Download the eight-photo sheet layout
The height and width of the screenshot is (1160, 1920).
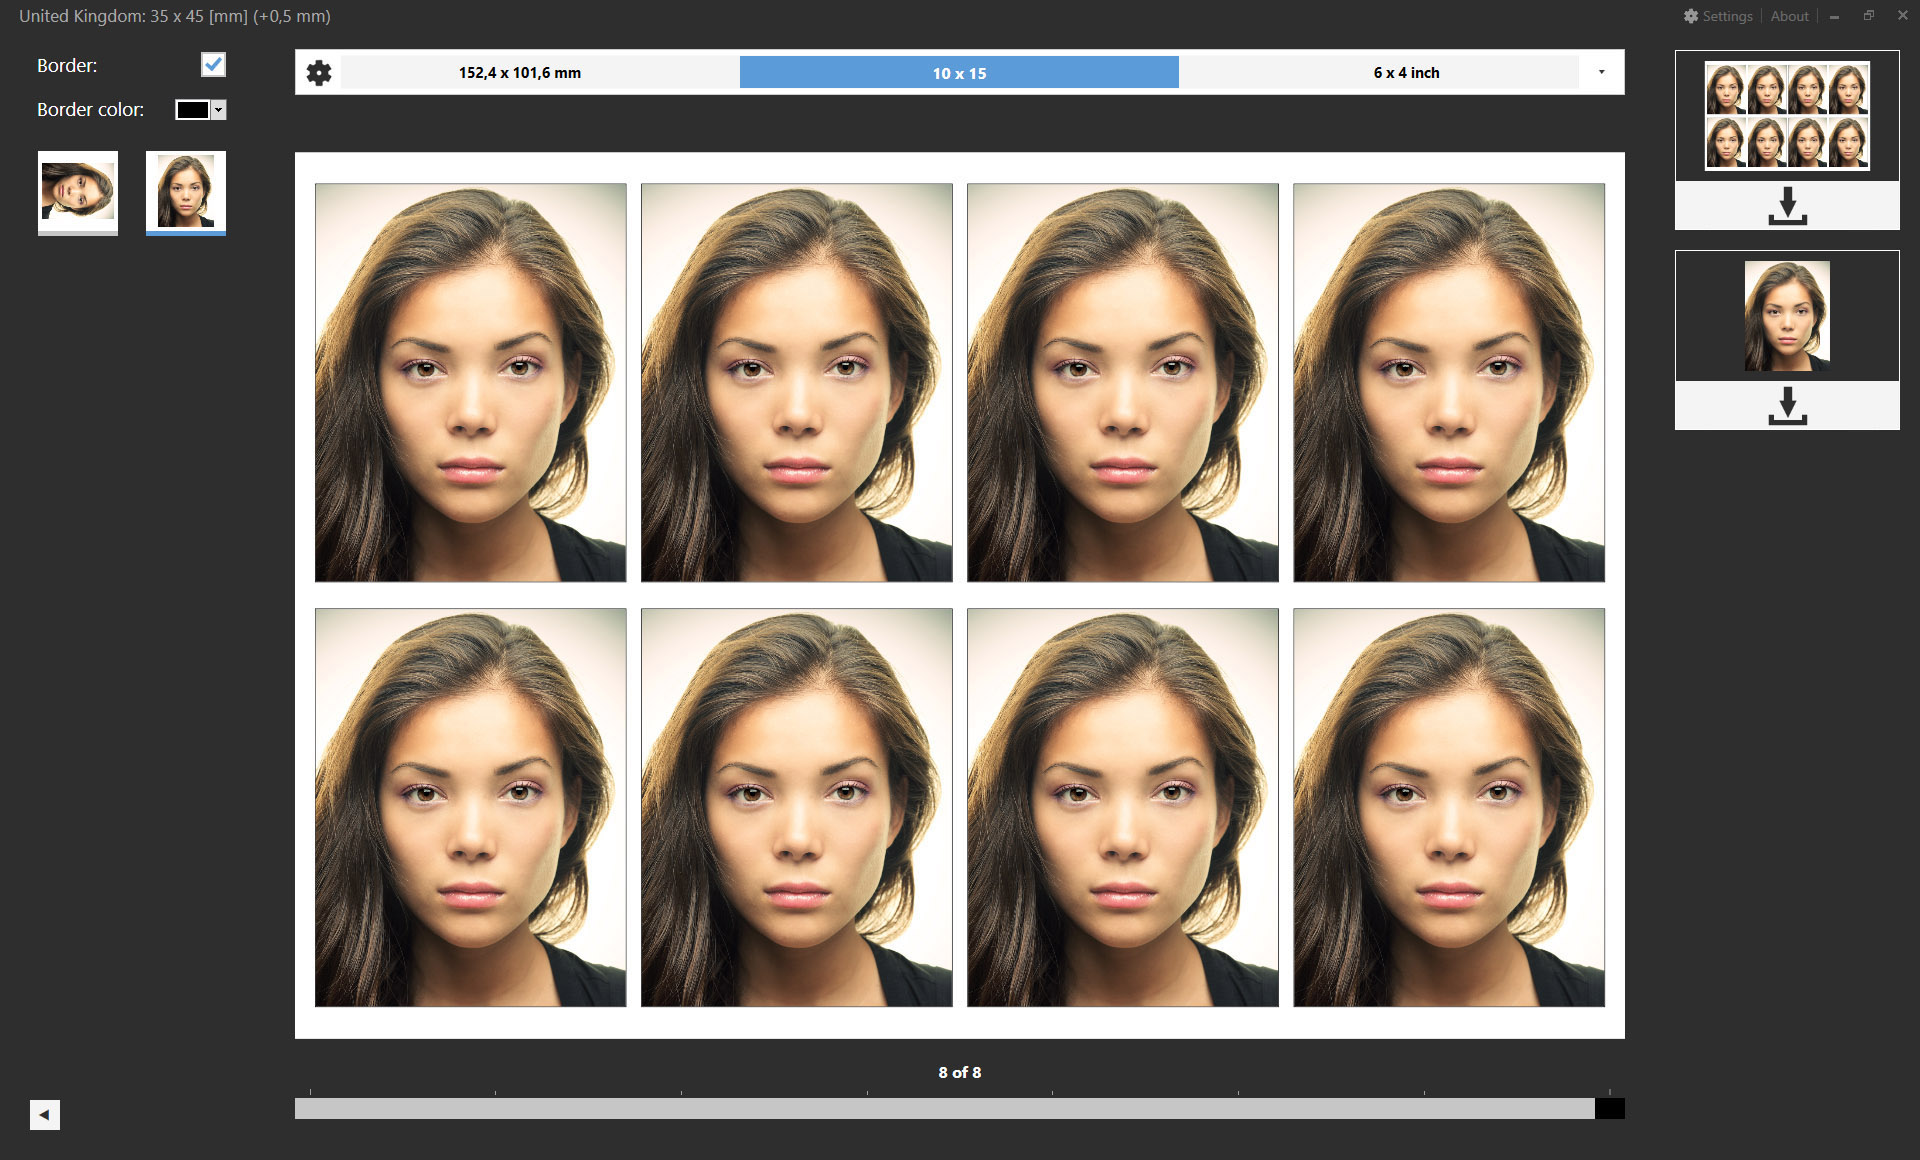pos(1787,206)
